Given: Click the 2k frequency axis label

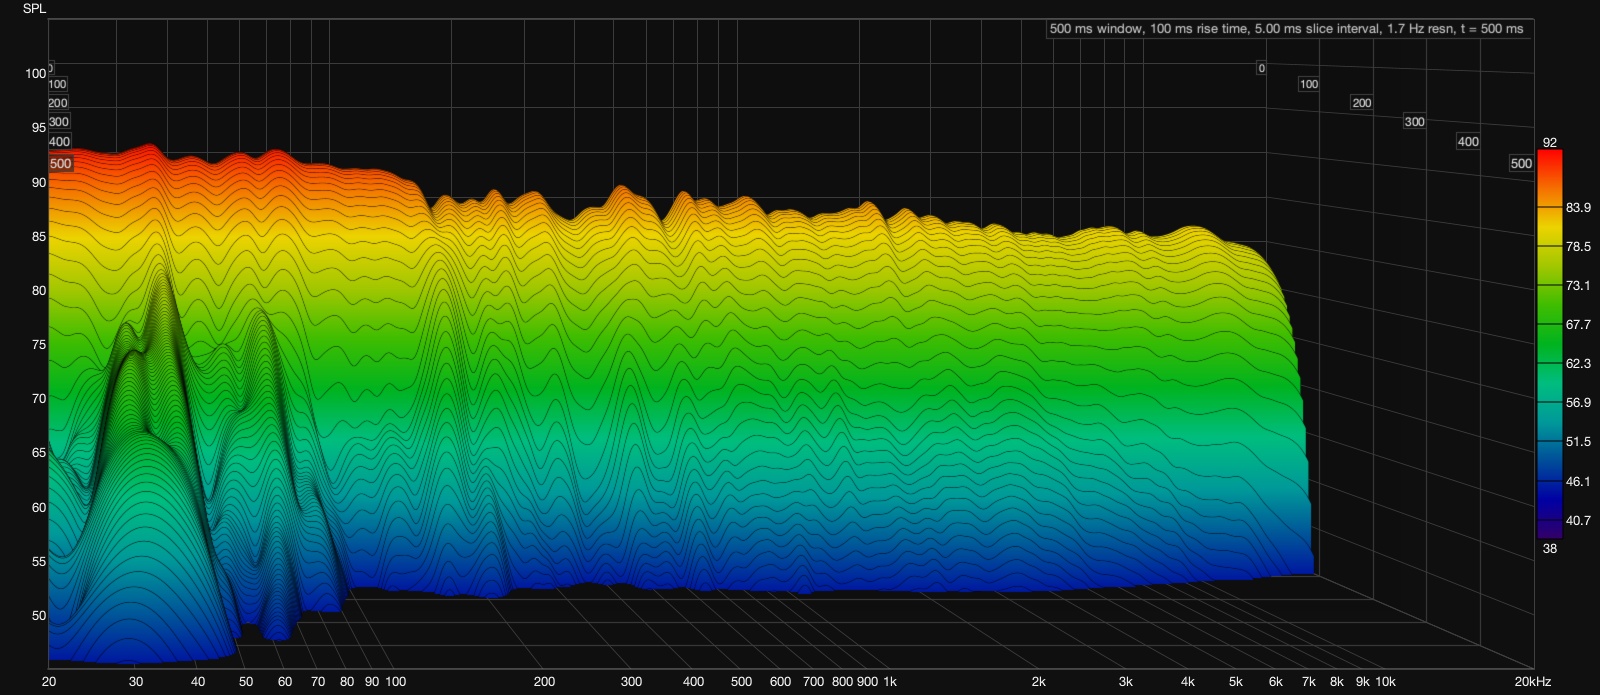Looking at the screenshot, I should point(1038,682).
